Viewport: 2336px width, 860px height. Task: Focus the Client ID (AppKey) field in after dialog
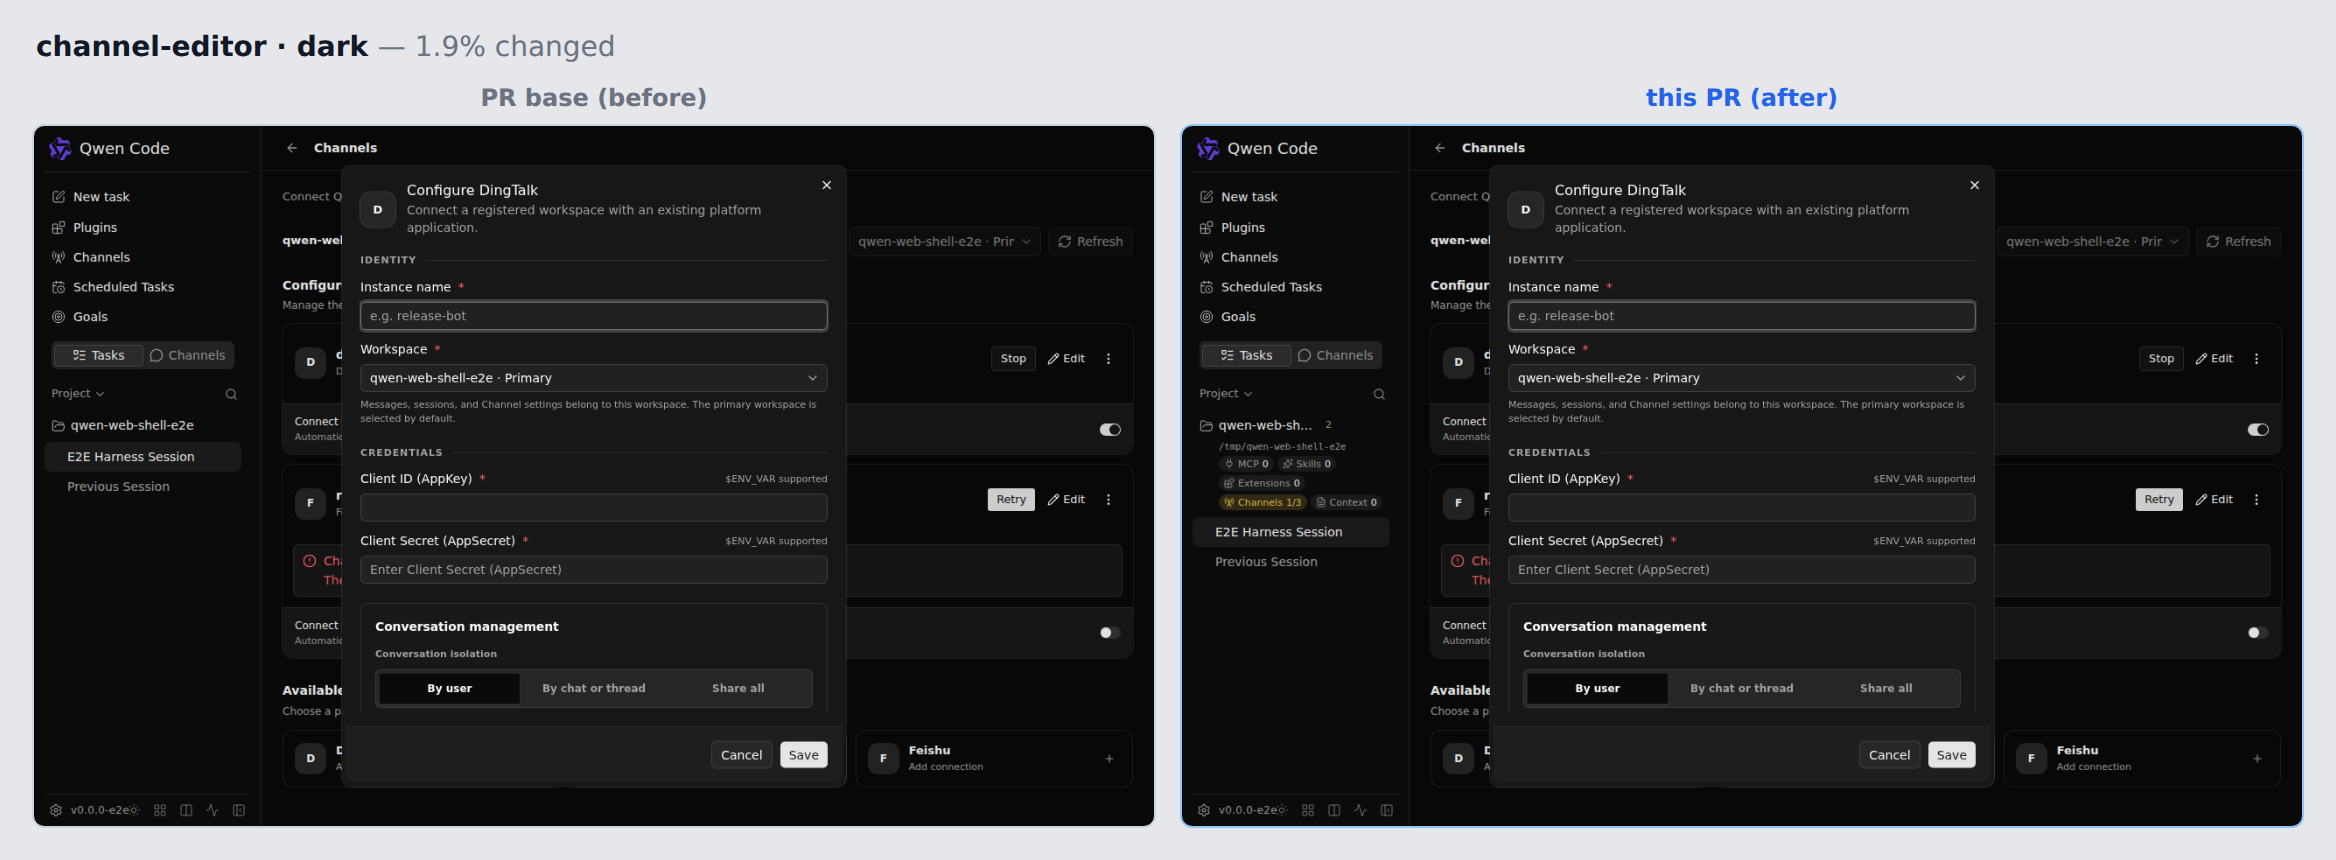1742,508
